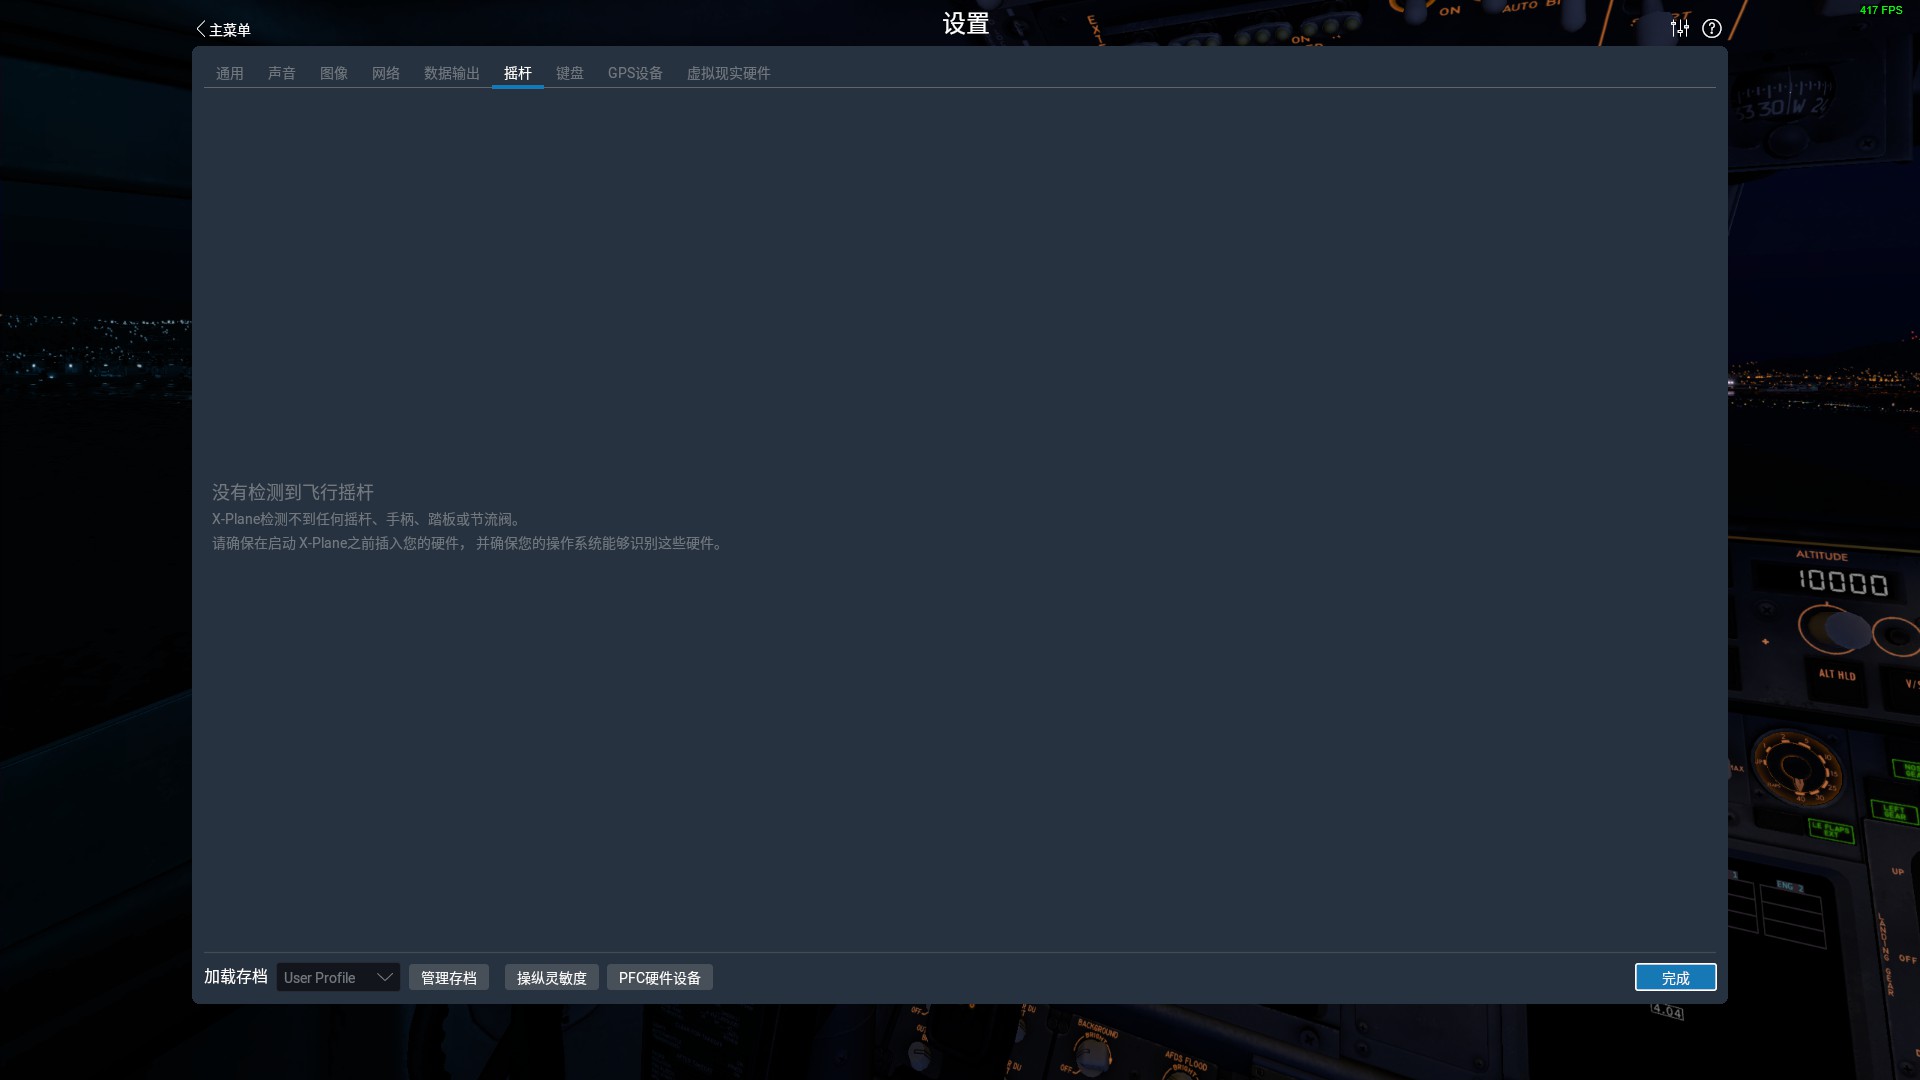Viewport: 1920px width, 1080px height.
Task: Open the 虚拟现实硬件 tab
Action: coord(728,73)
